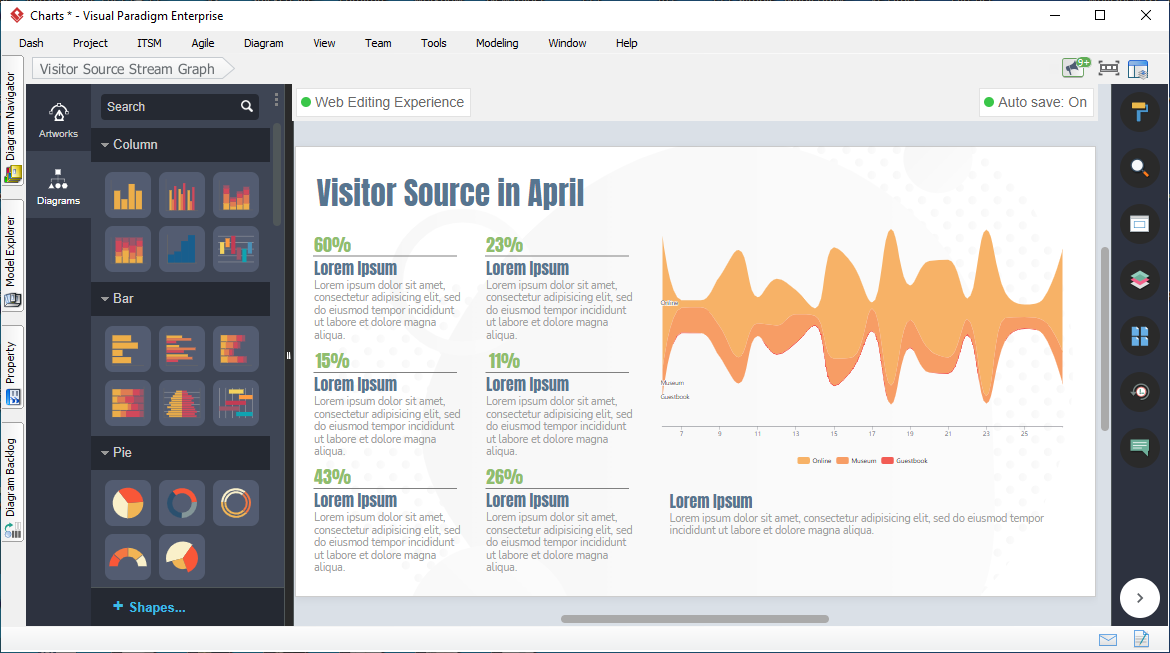Image resolution: width=1170 pixels, height=653 pixels.
Task: Toggle the Online series in chart legend
Action: (x=814, y=461)
